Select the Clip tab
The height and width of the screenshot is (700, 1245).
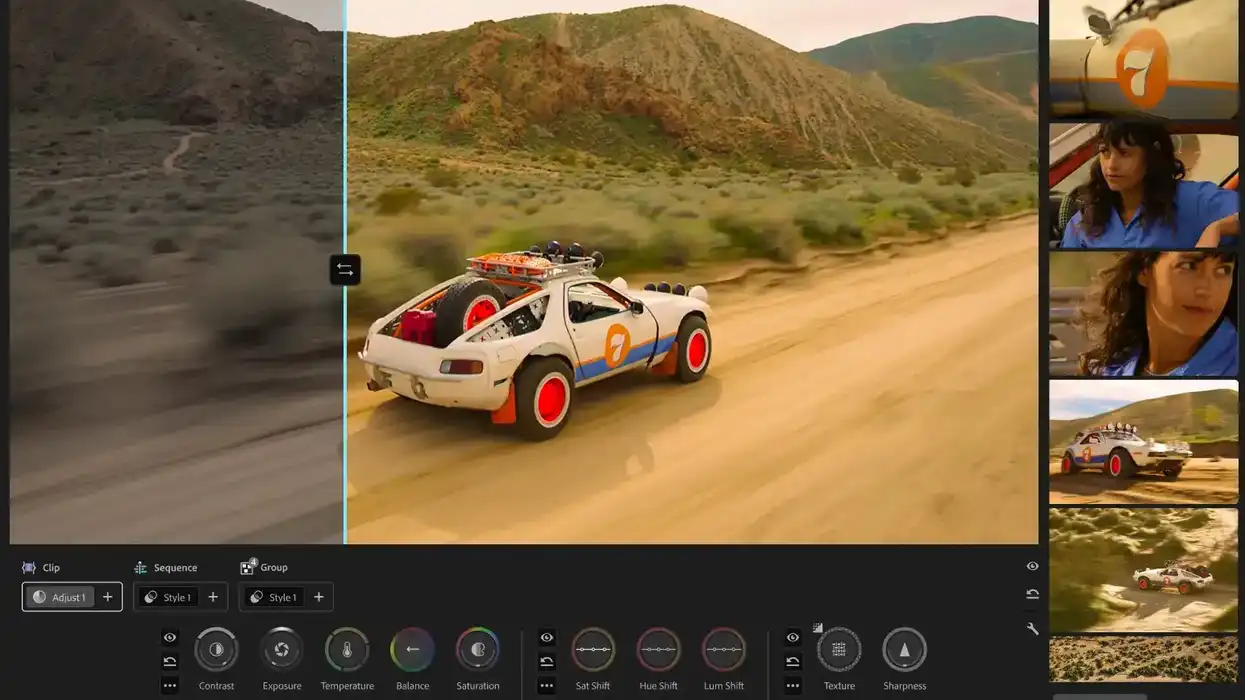(x=41, y=567)
